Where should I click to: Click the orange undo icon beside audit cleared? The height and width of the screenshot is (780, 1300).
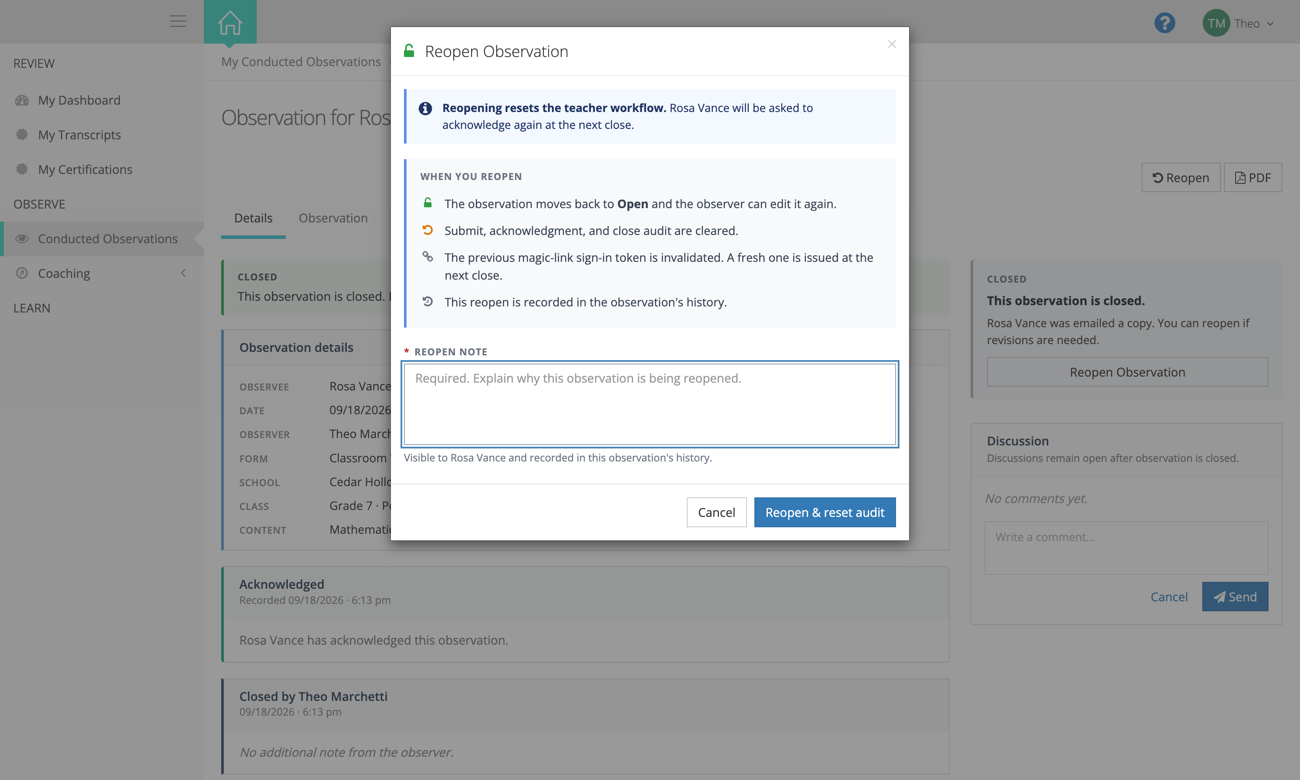[427, 230]
